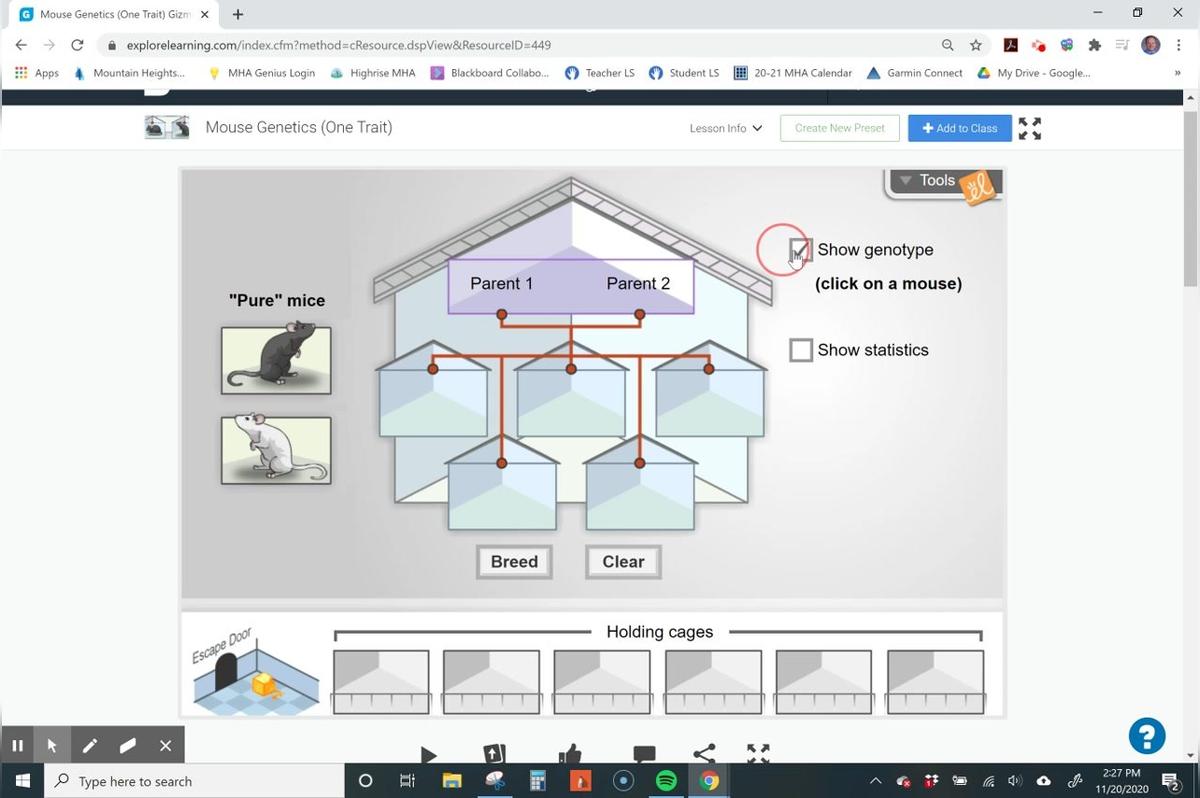Open the media control playlist icon

point(1122,45)
